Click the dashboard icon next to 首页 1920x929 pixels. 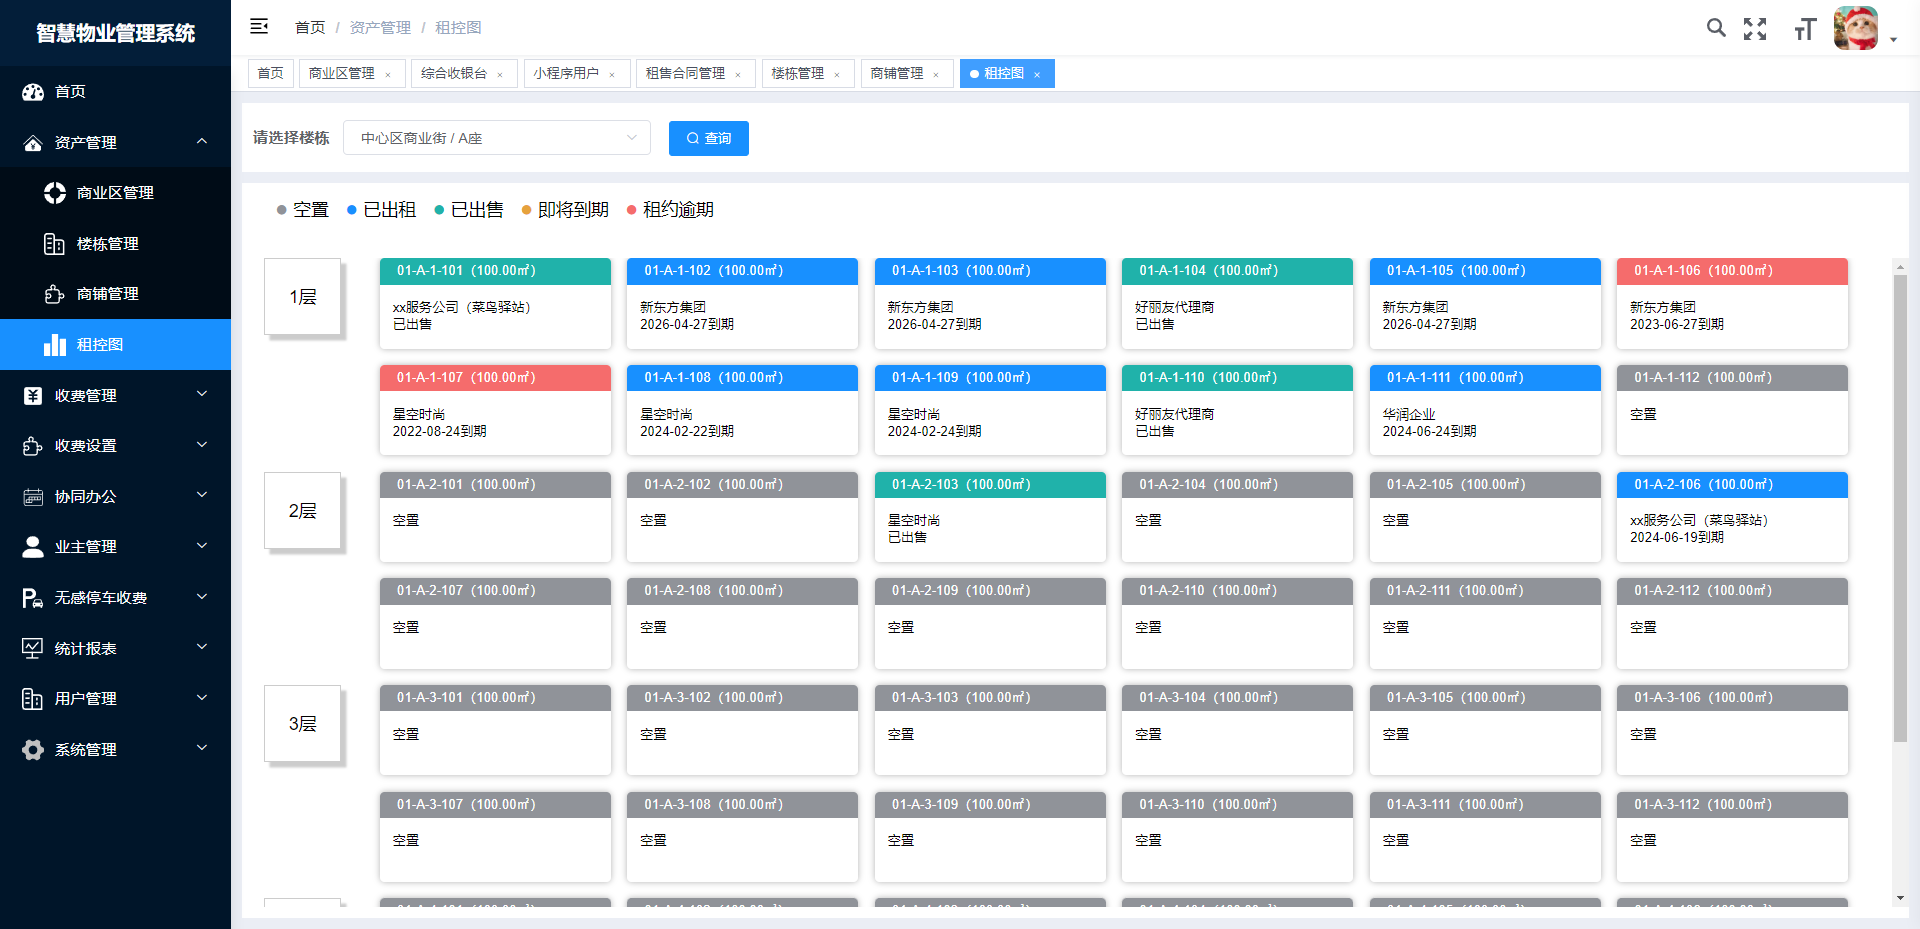click(x=33, y=92)
